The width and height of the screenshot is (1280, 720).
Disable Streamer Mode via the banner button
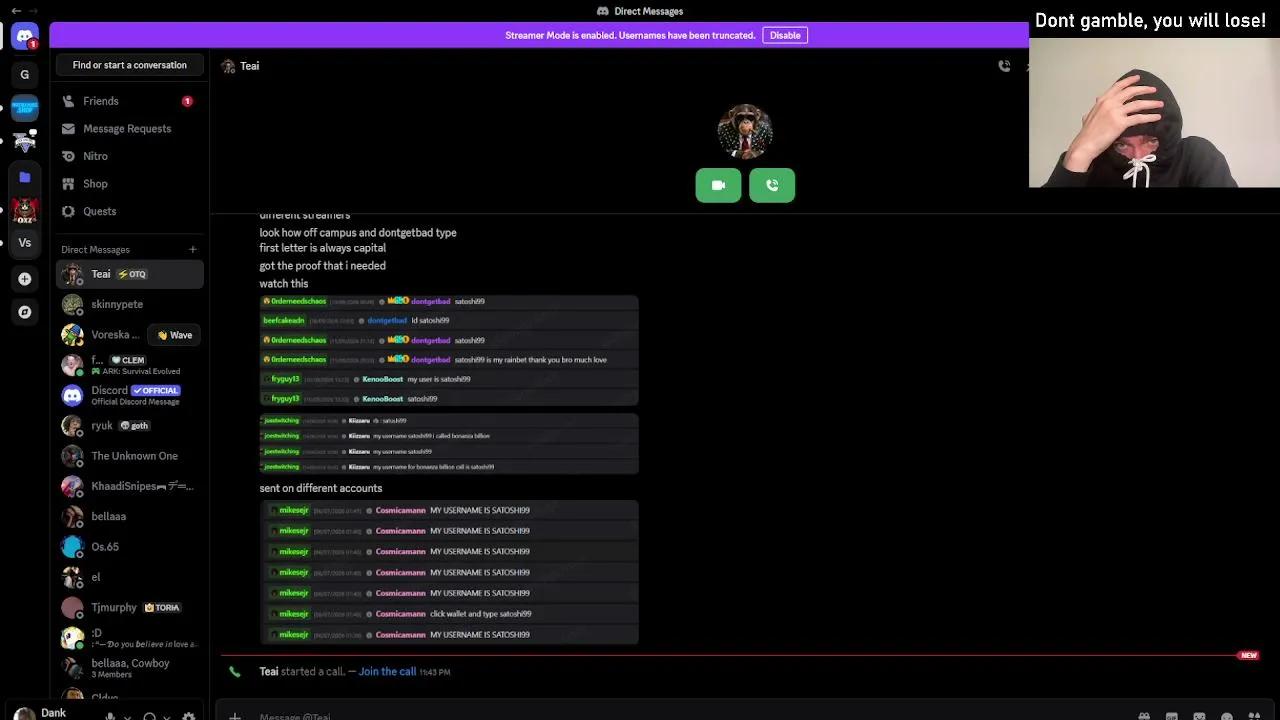pyautogui.click(x=785, y=35)
